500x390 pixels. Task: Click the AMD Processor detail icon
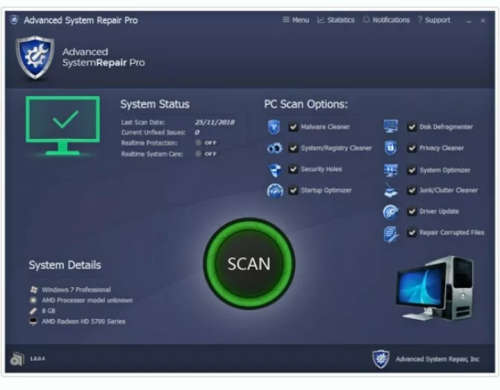click(33, 300)
